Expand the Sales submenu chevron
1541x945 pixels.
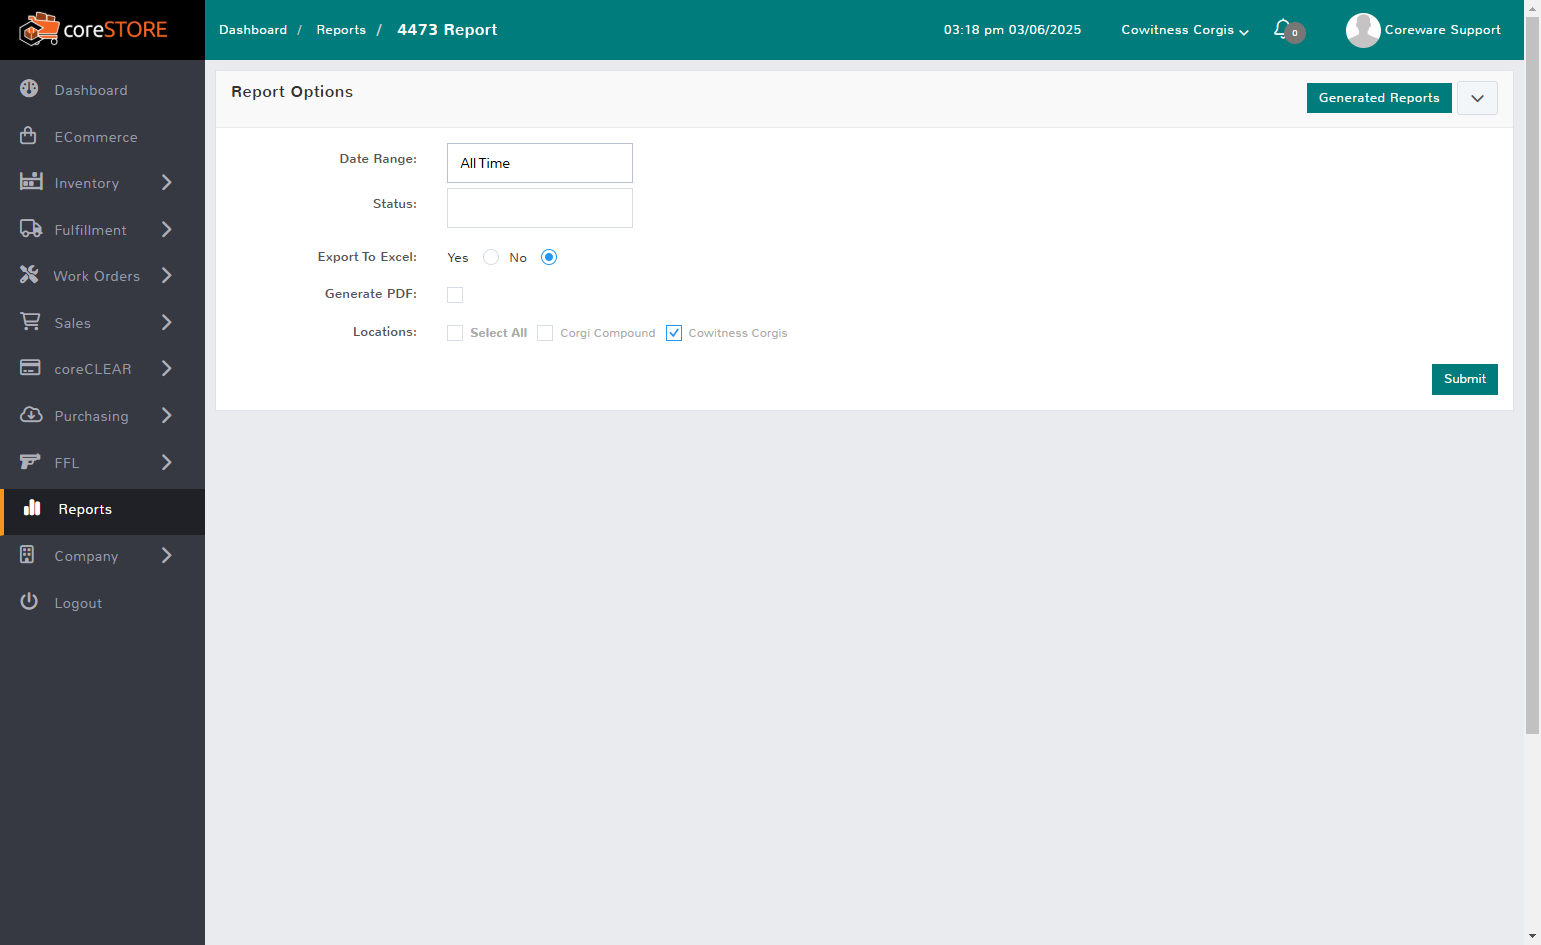coord(167,322)
